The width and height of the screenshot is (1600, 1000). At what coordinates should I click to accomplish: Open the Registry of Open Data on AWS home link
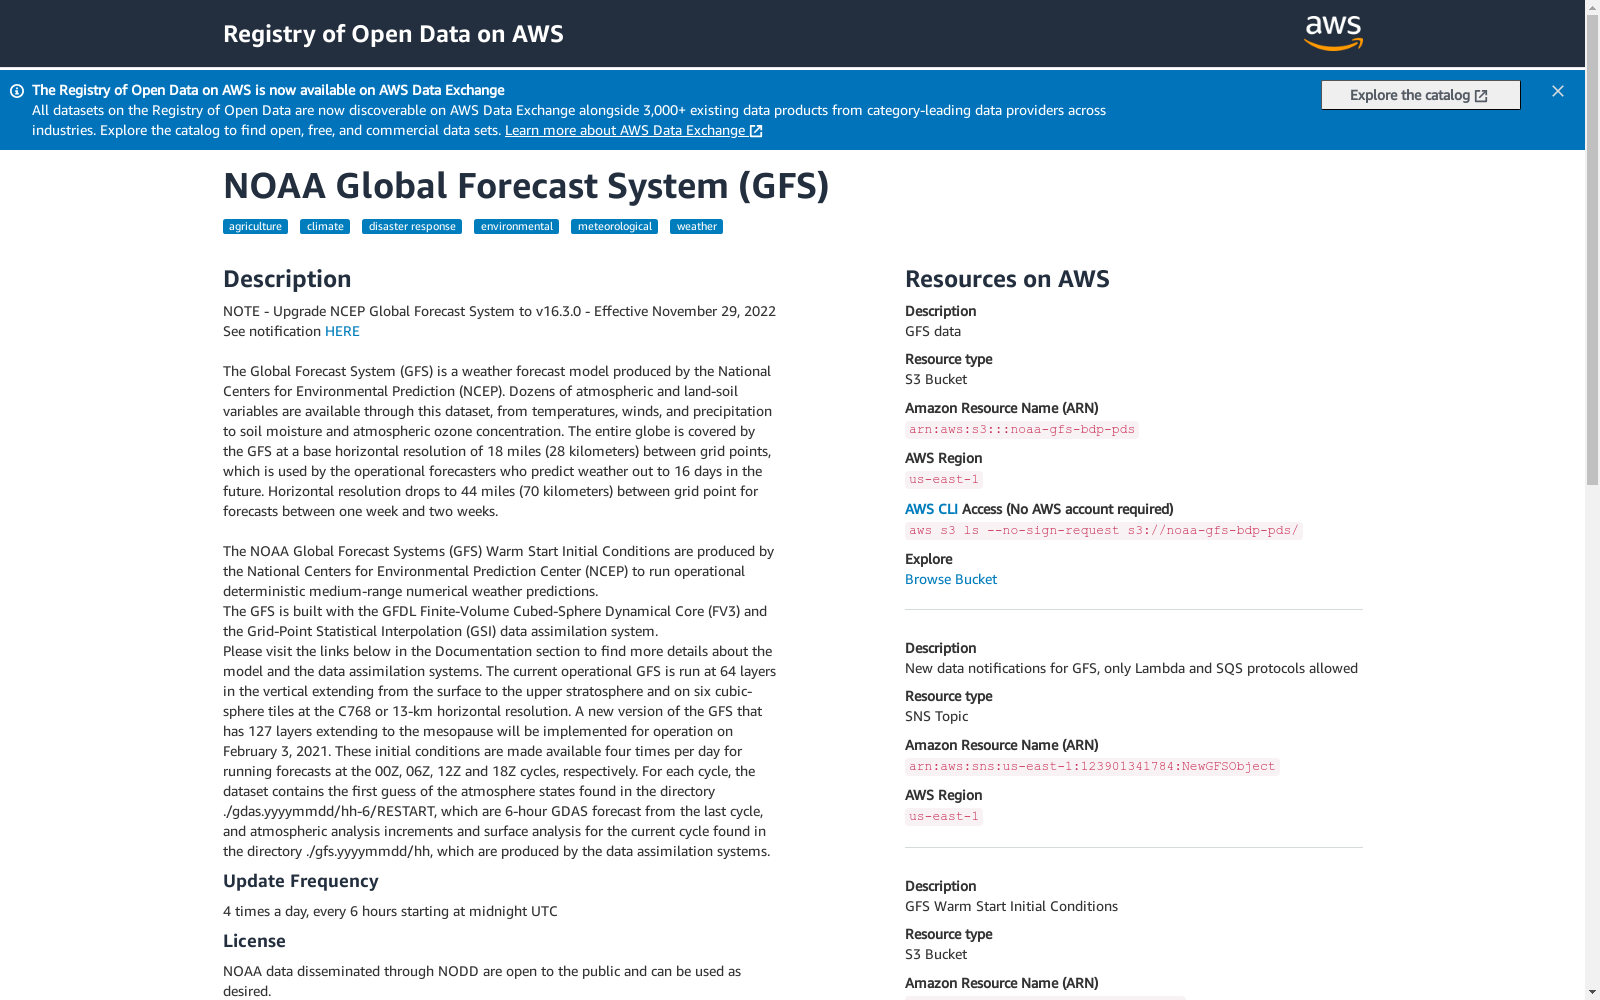coord(393,34)
